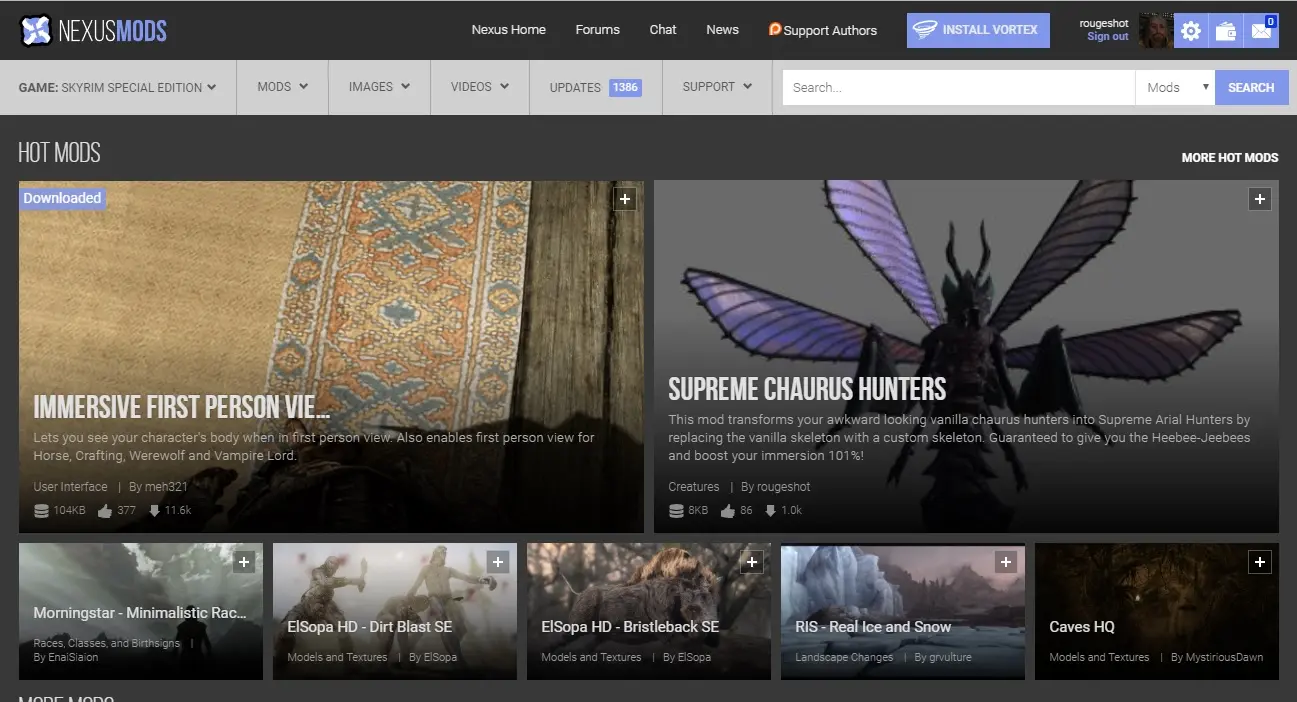Expand the Support navigation dropdown
Image resolution: width=1297 pixels, height=702 pixels.
(x=717, y=87)
